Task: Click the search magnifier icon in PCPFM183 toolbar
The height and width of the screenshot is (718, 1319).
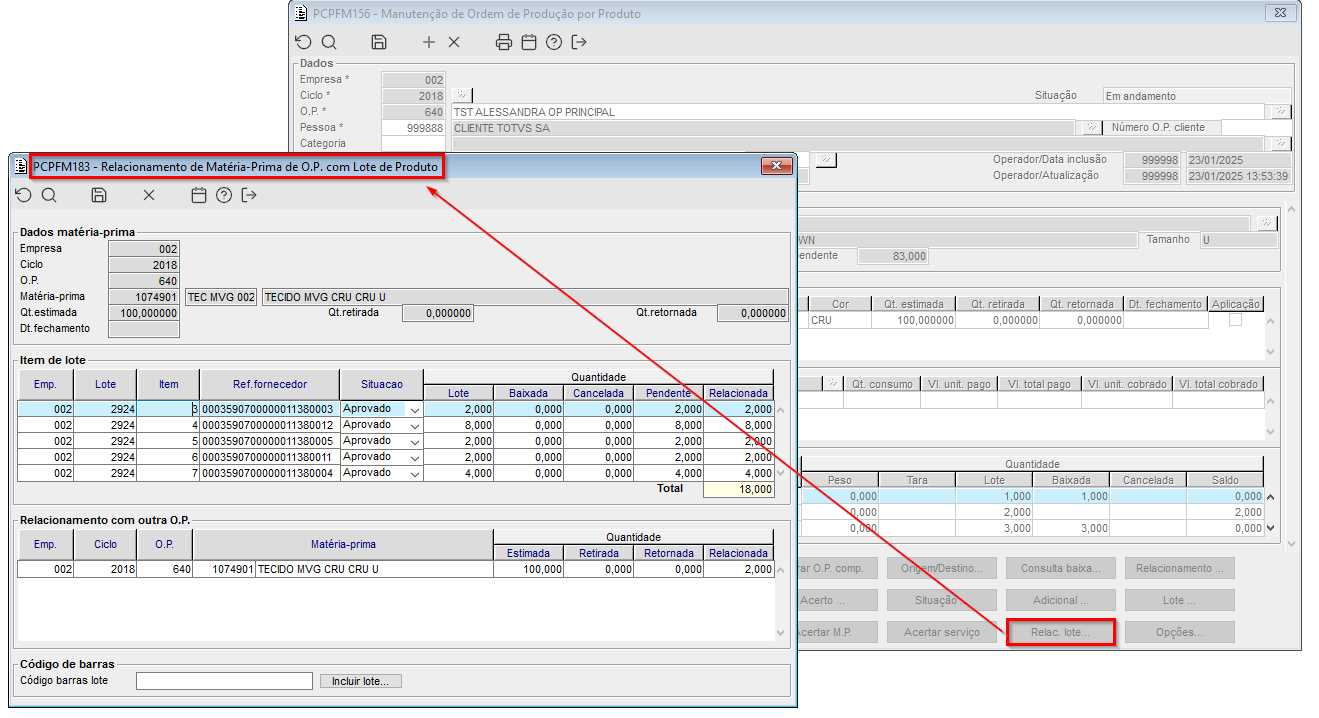Action: pos(49,195)
